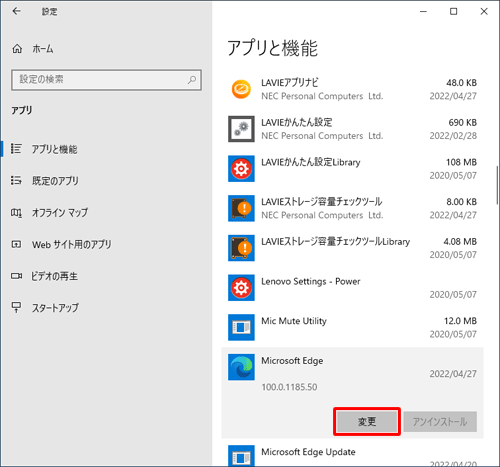Click the アプリと機能 list icon
Viewport: 500px width, 467px height.
16,149
